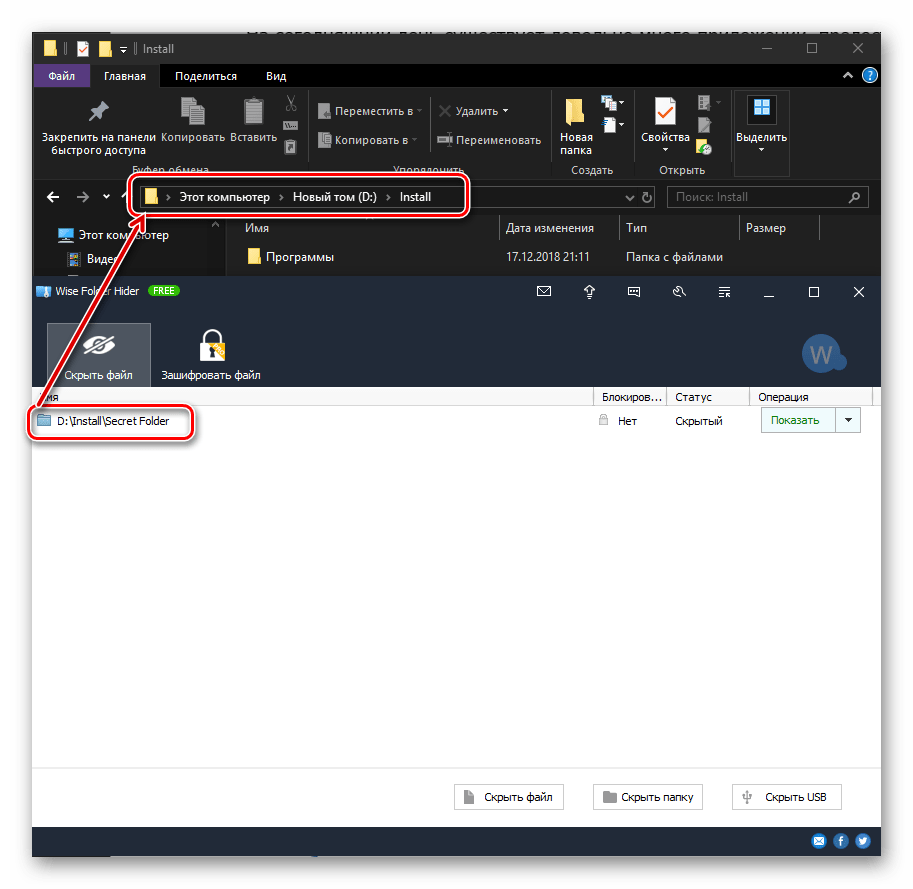Viewport: 913px width, 889px height.
Task: Click the lock icon in the Блокиров column
Action: (603, 420)
